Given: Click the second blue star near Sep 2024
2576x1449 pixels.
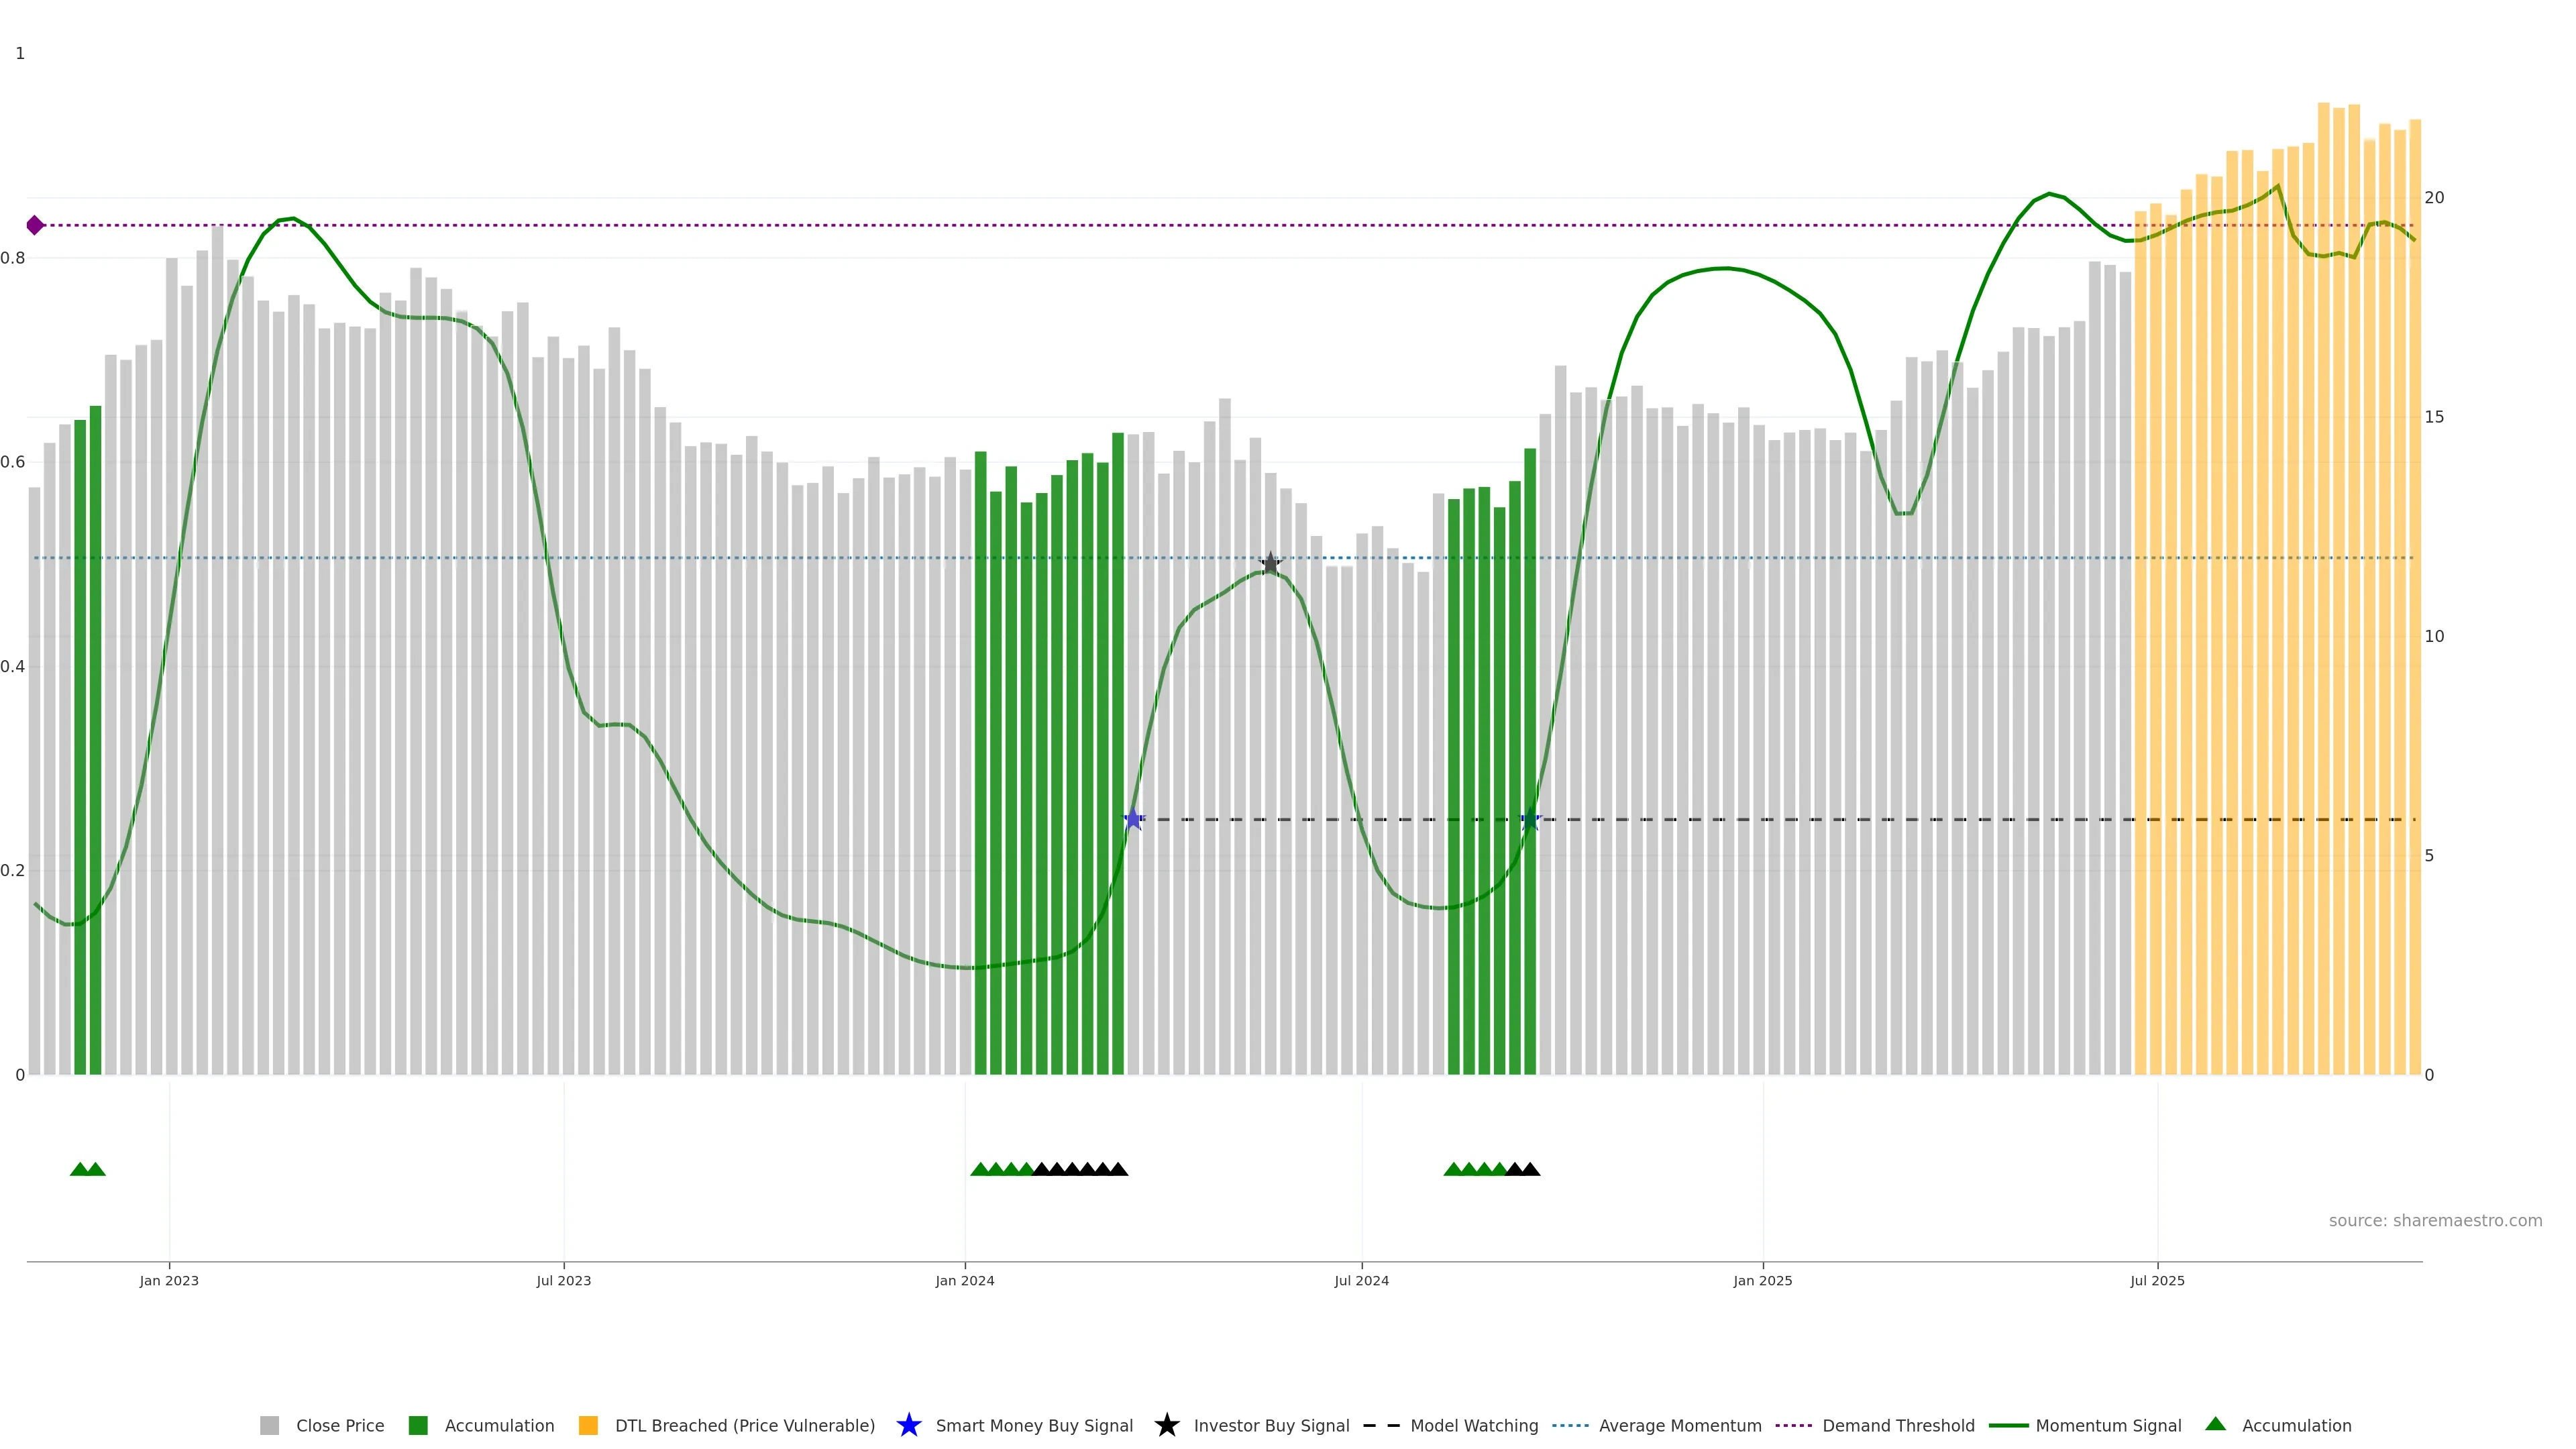Looking at the screenshot, I should click(1530, 819).
